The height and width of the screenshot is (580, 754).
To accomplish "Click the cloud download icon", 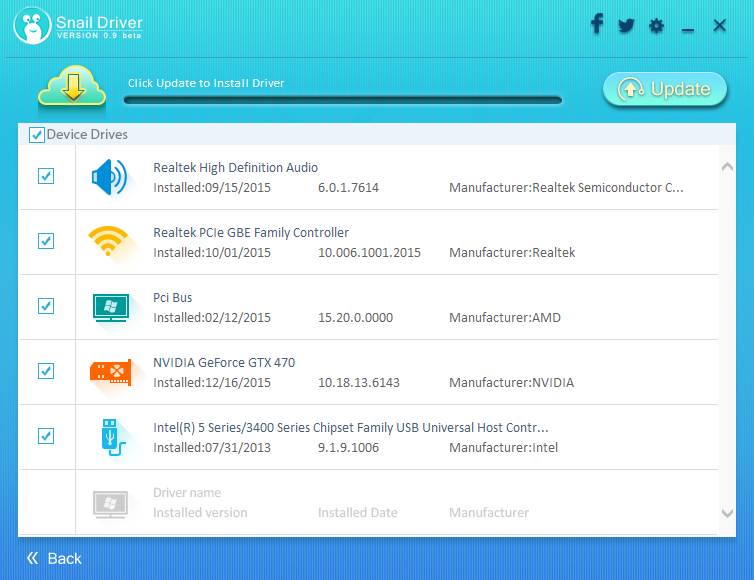I will click(72, 88).
